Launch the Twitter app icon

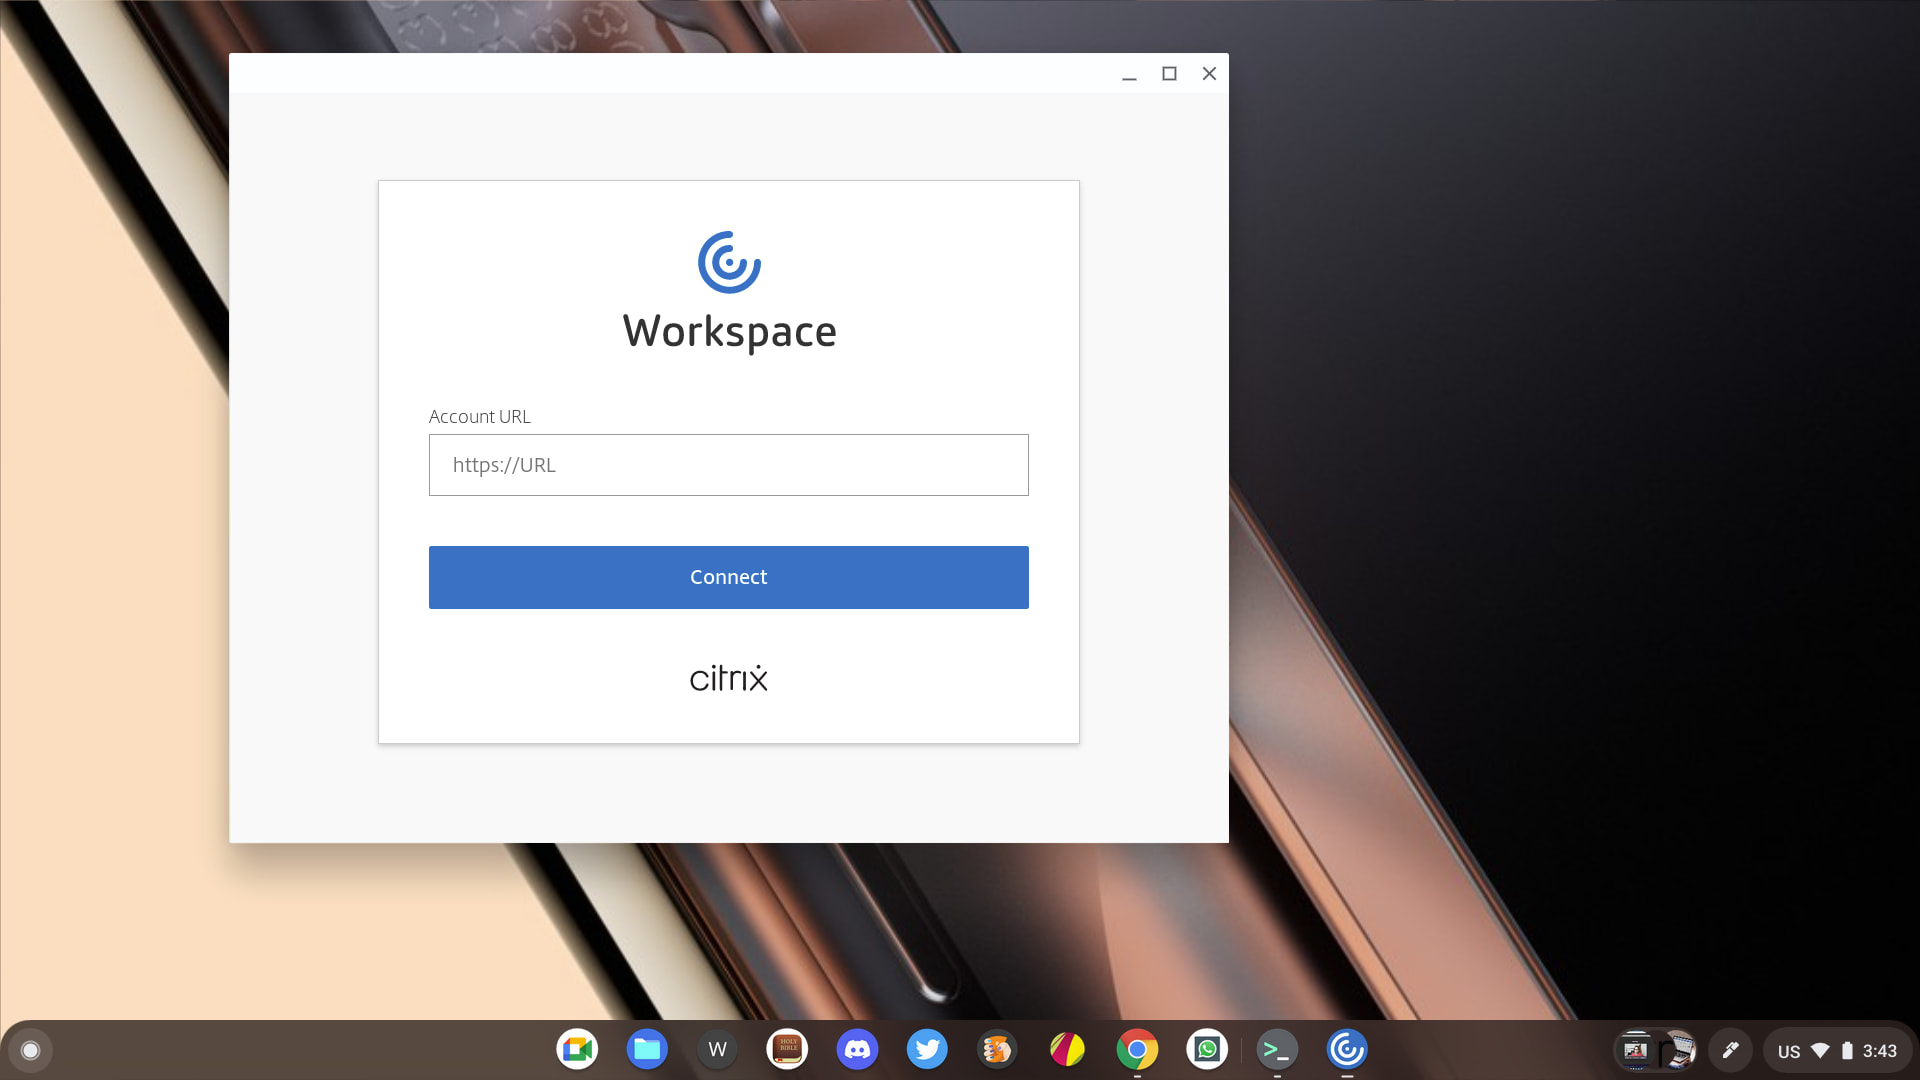[x=927, y=1049]
